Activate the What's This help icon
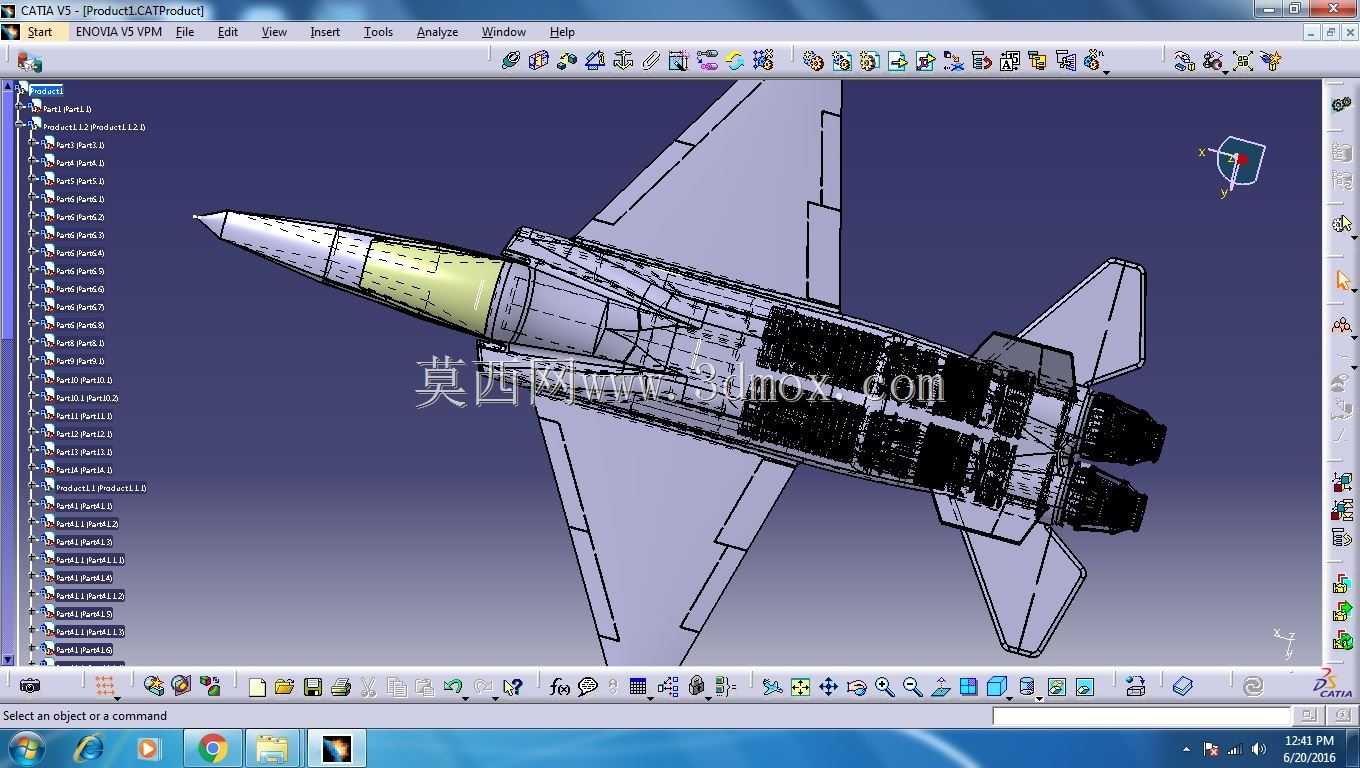Image resolution: width=1360 pixels, height=768 pixels. pyautogui.click(x=513, y=687)
